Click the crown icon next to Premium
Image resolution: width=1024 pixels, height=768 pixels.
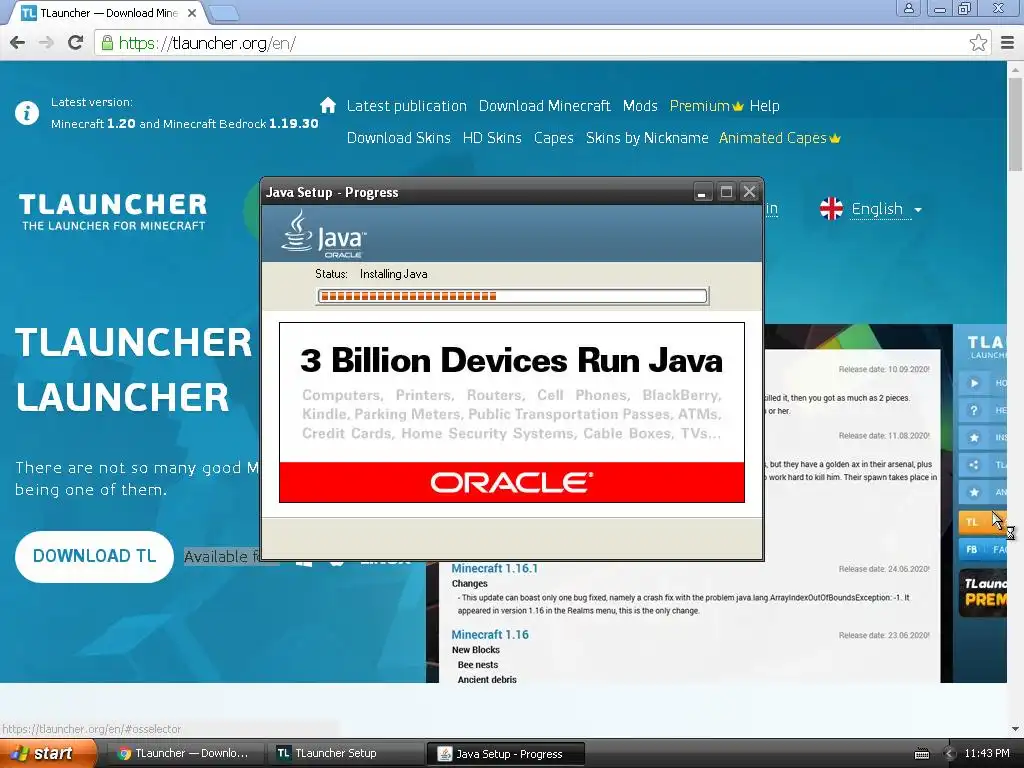(x=738, y=106)
